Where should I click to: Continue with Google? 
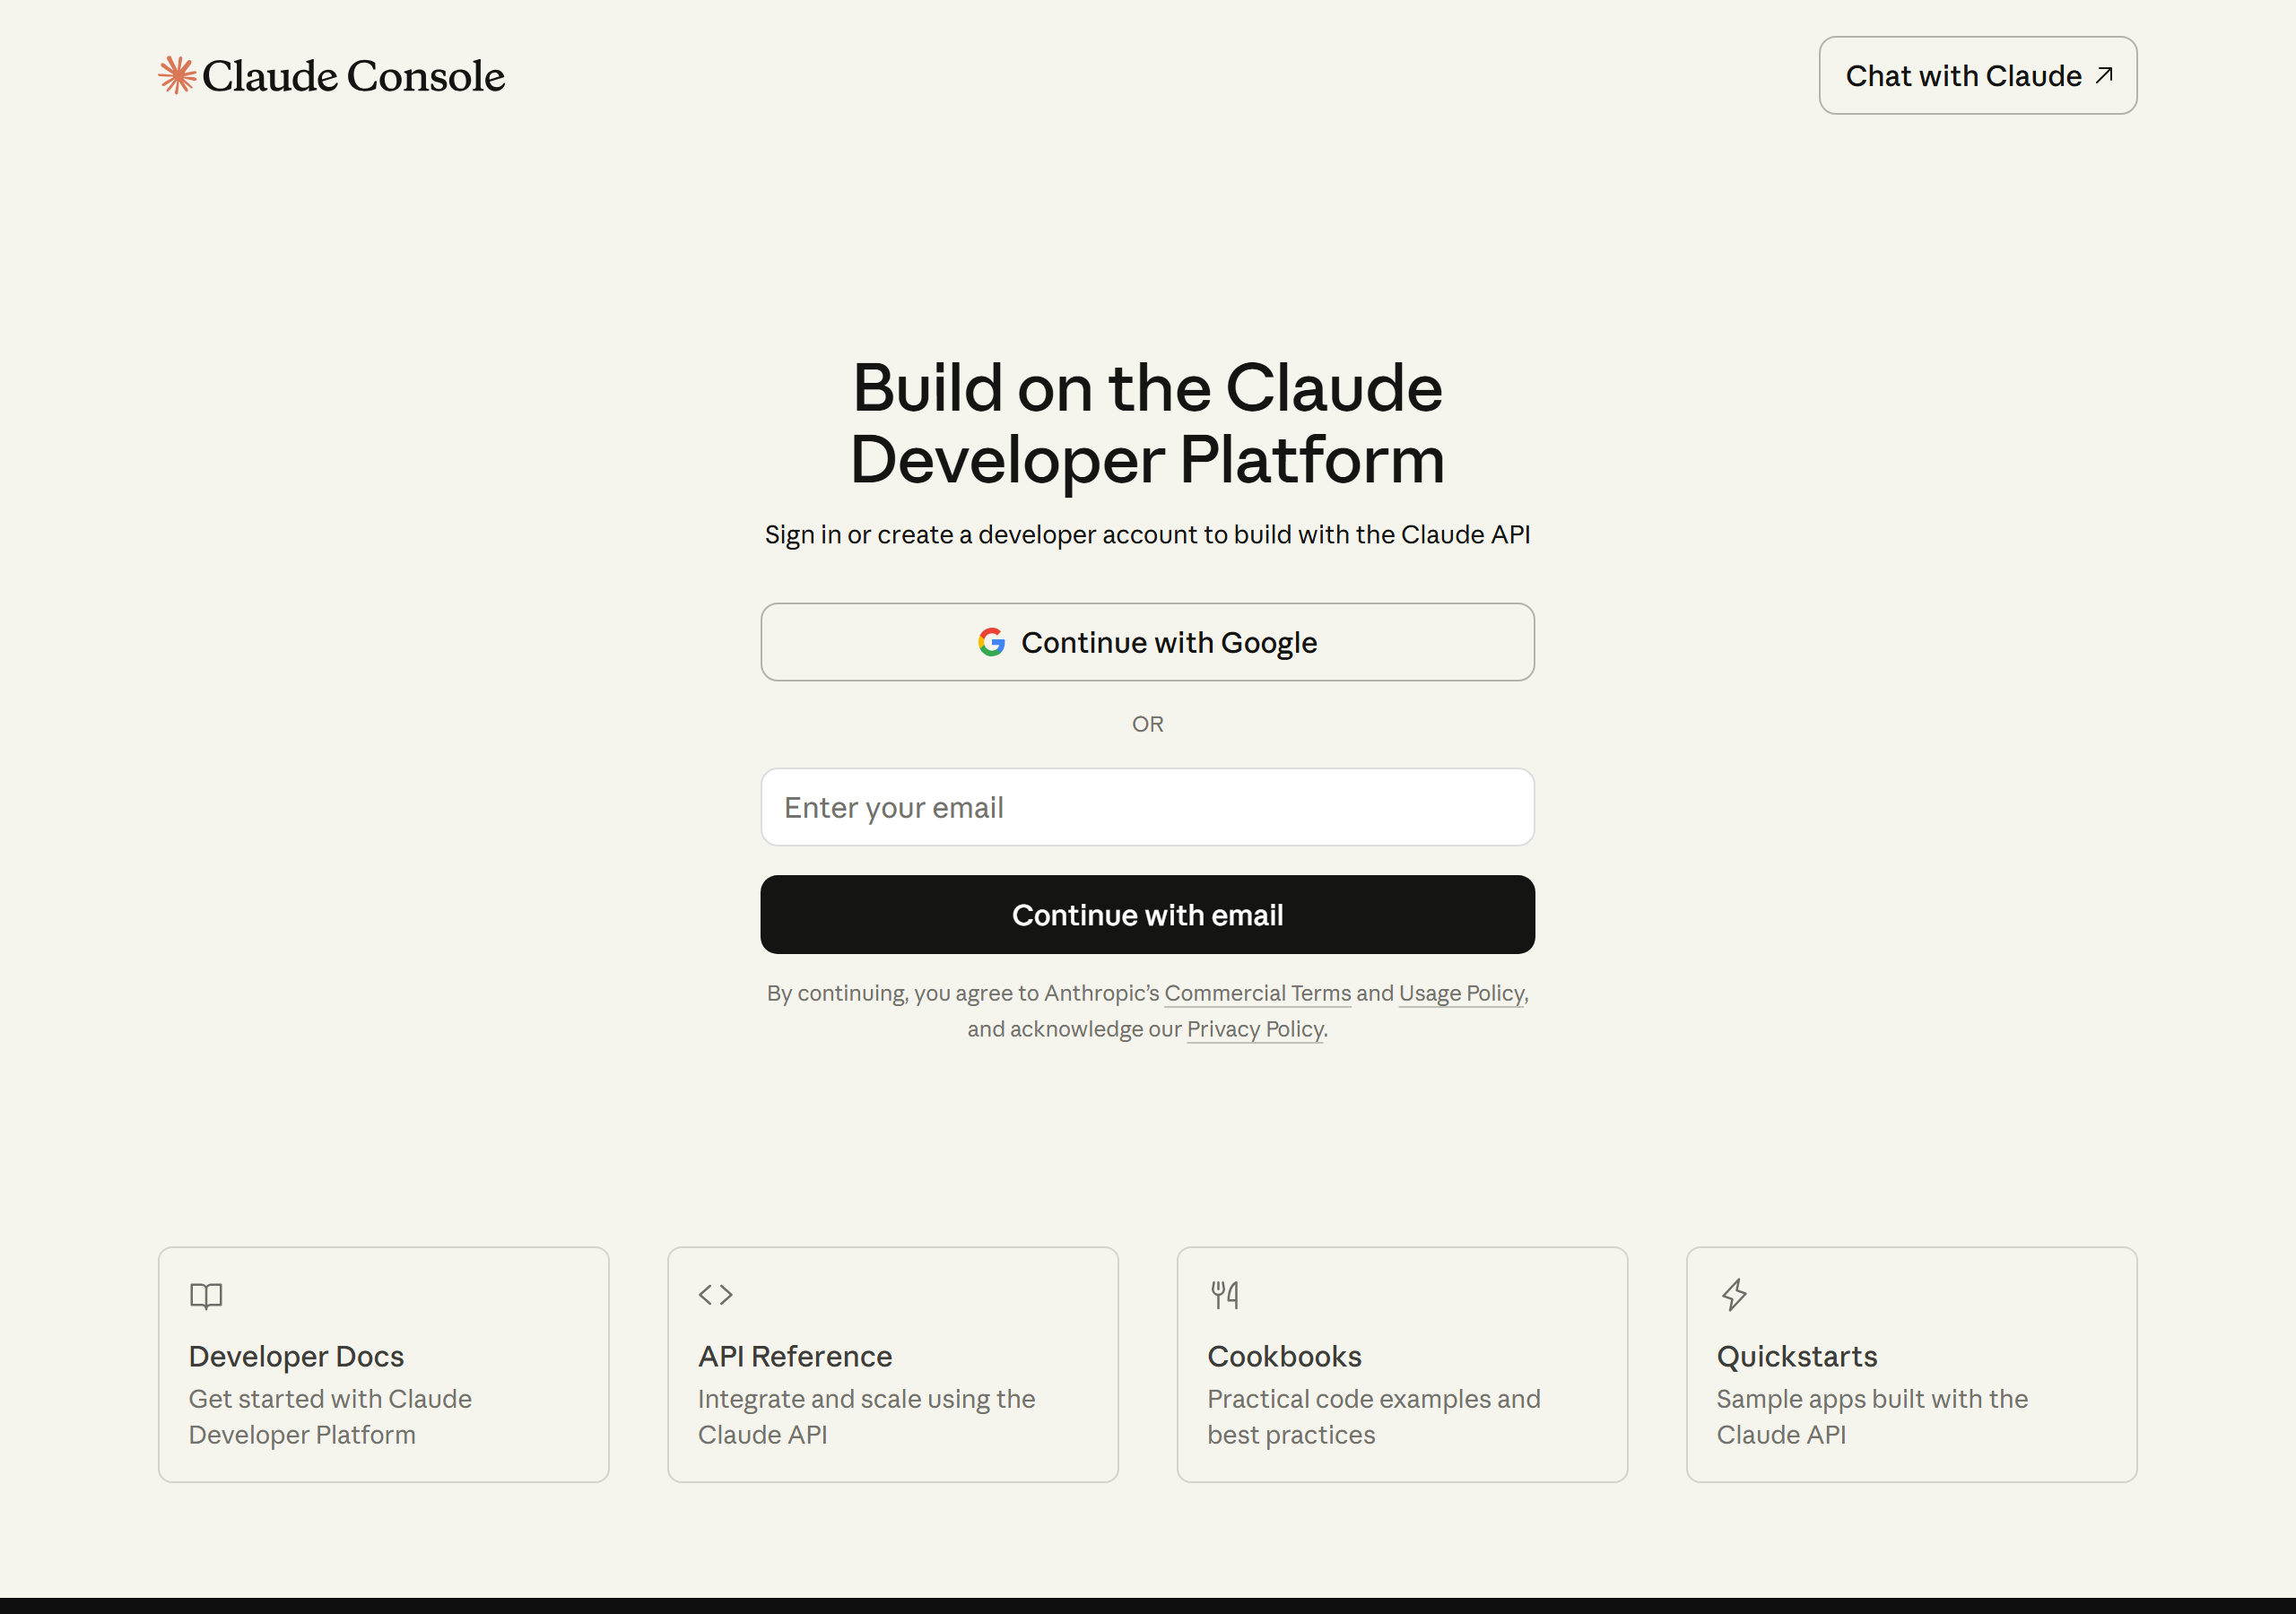(1147, 642)
